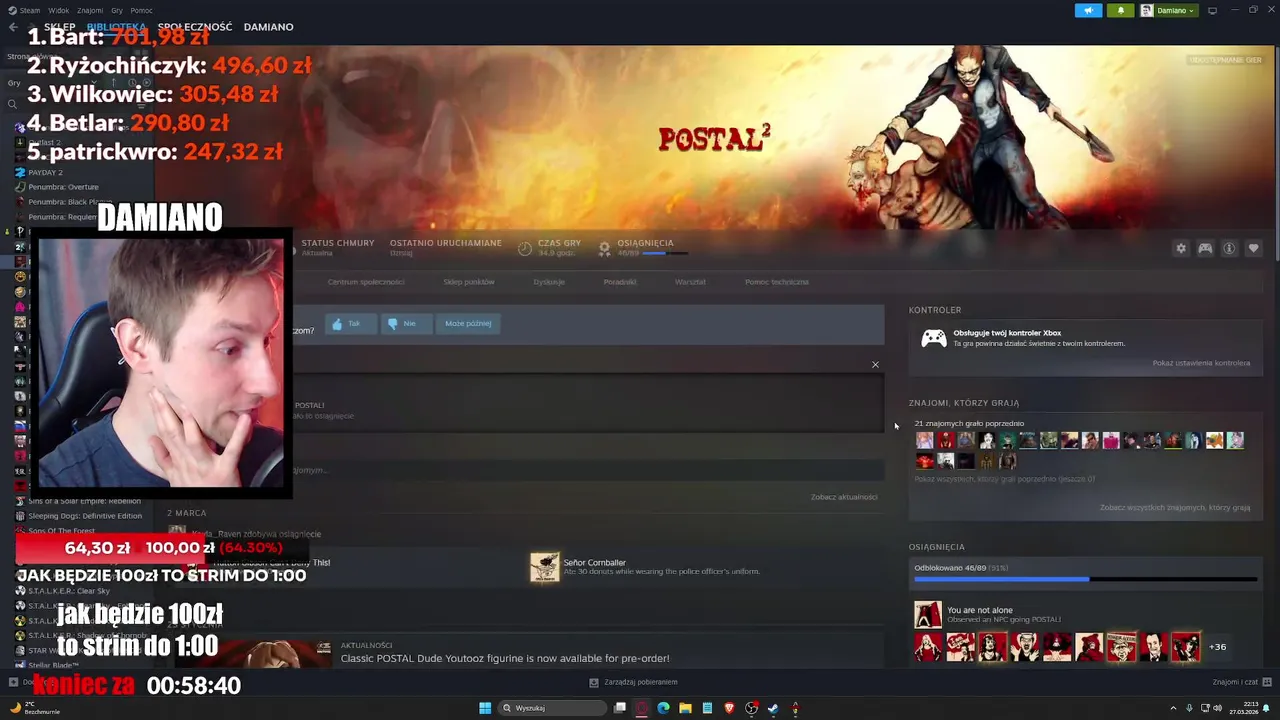Open Brave browser from the taskbar
Image resolution: width=1280 pixels, height=720 pixels.
click(x=729, y=708)
